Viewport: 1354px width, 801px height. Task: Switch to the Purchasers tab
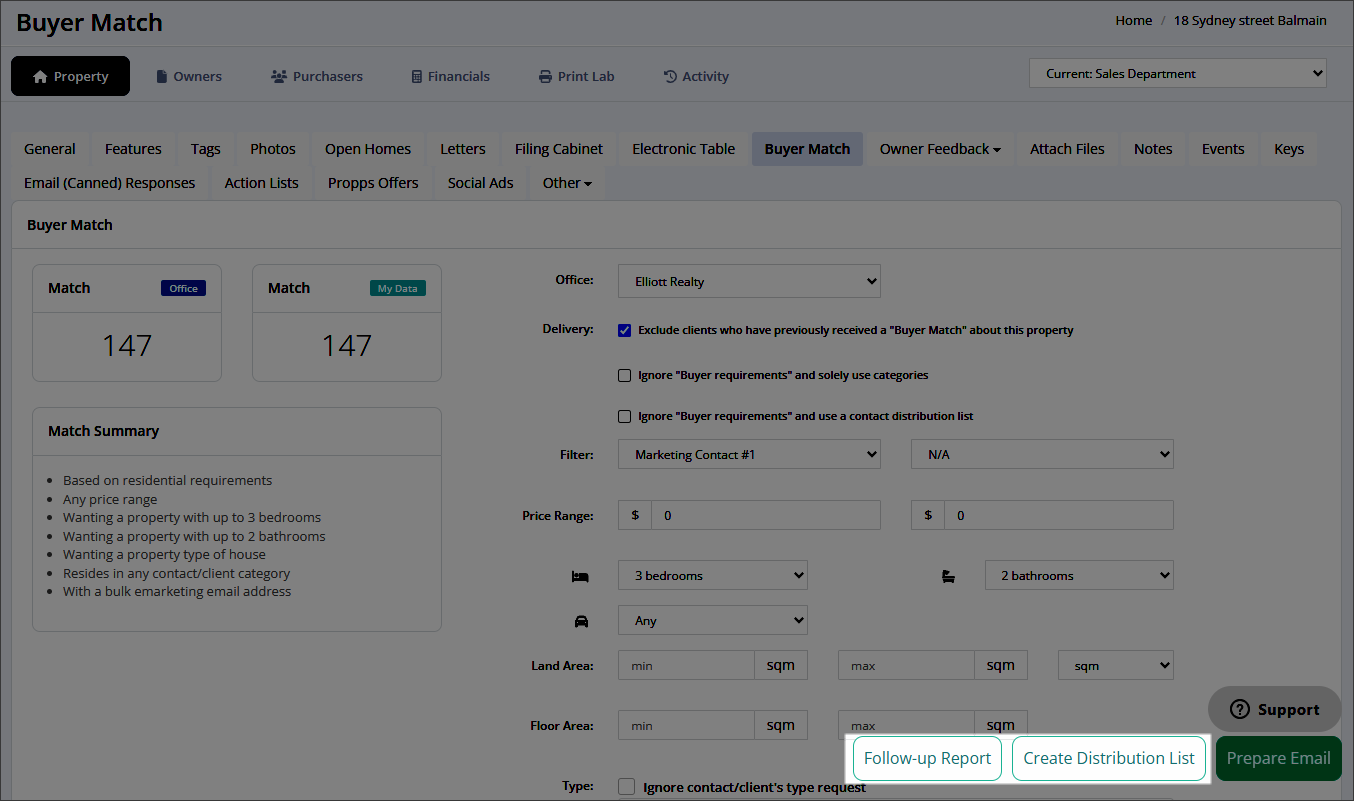317,76
